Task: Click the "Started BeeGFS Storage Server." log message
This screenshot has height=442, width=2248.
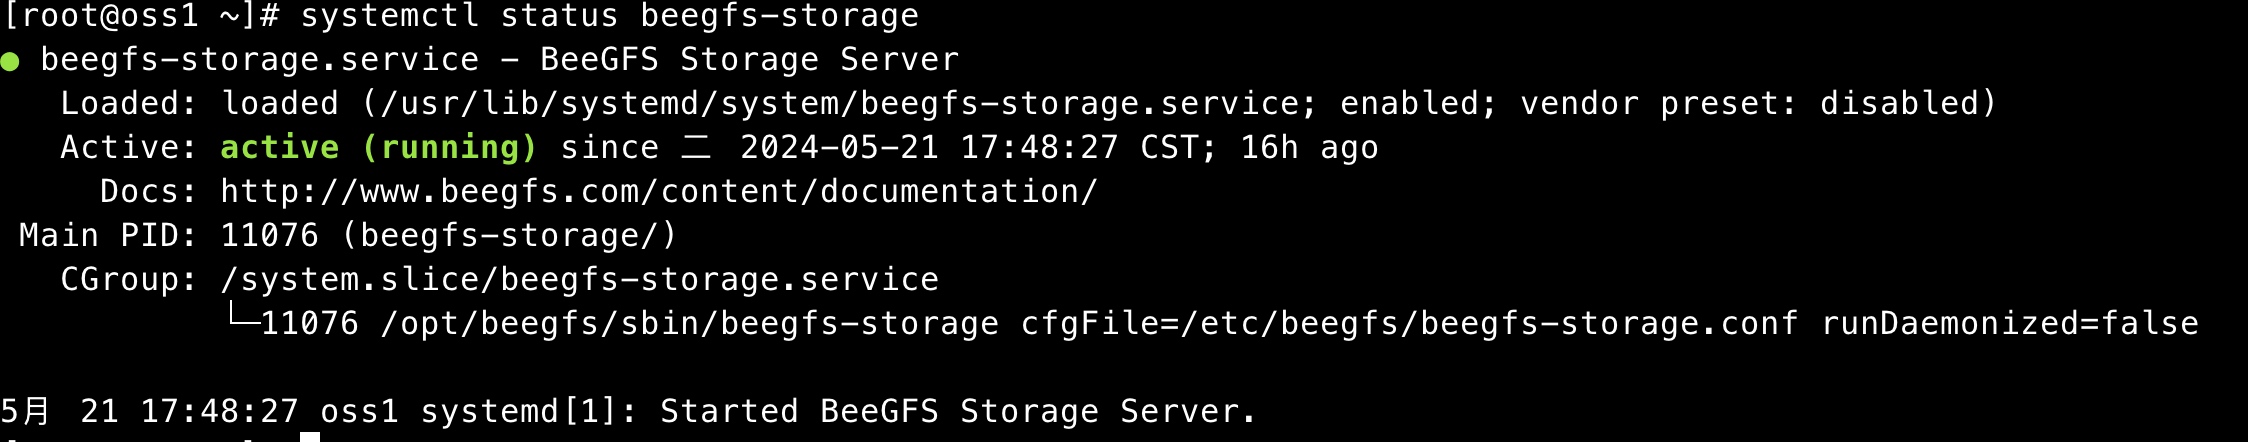Action: [x=958, y=411]
